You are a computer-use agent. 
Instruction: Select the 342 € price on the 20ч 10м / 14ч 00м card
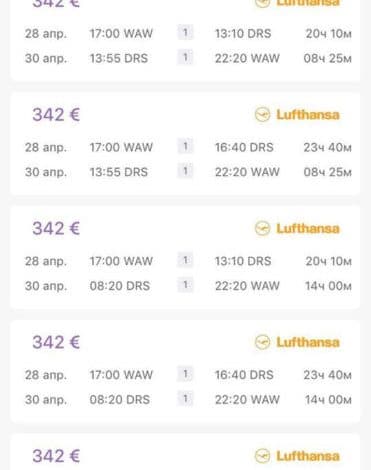56,229
